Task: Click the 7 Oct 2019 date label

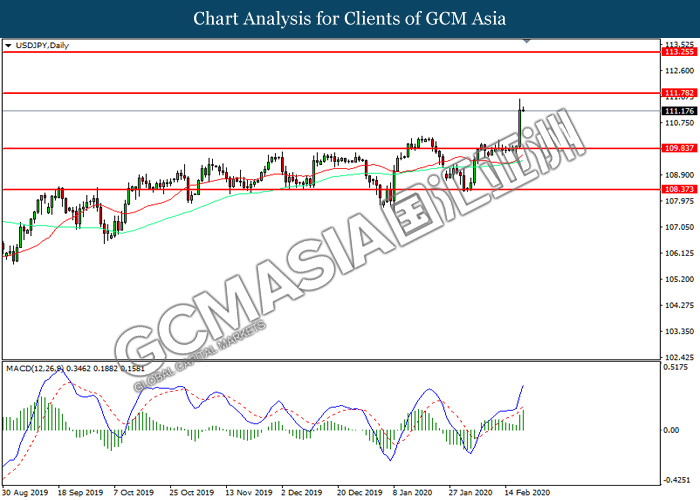Action: click(x=133, y=493)
